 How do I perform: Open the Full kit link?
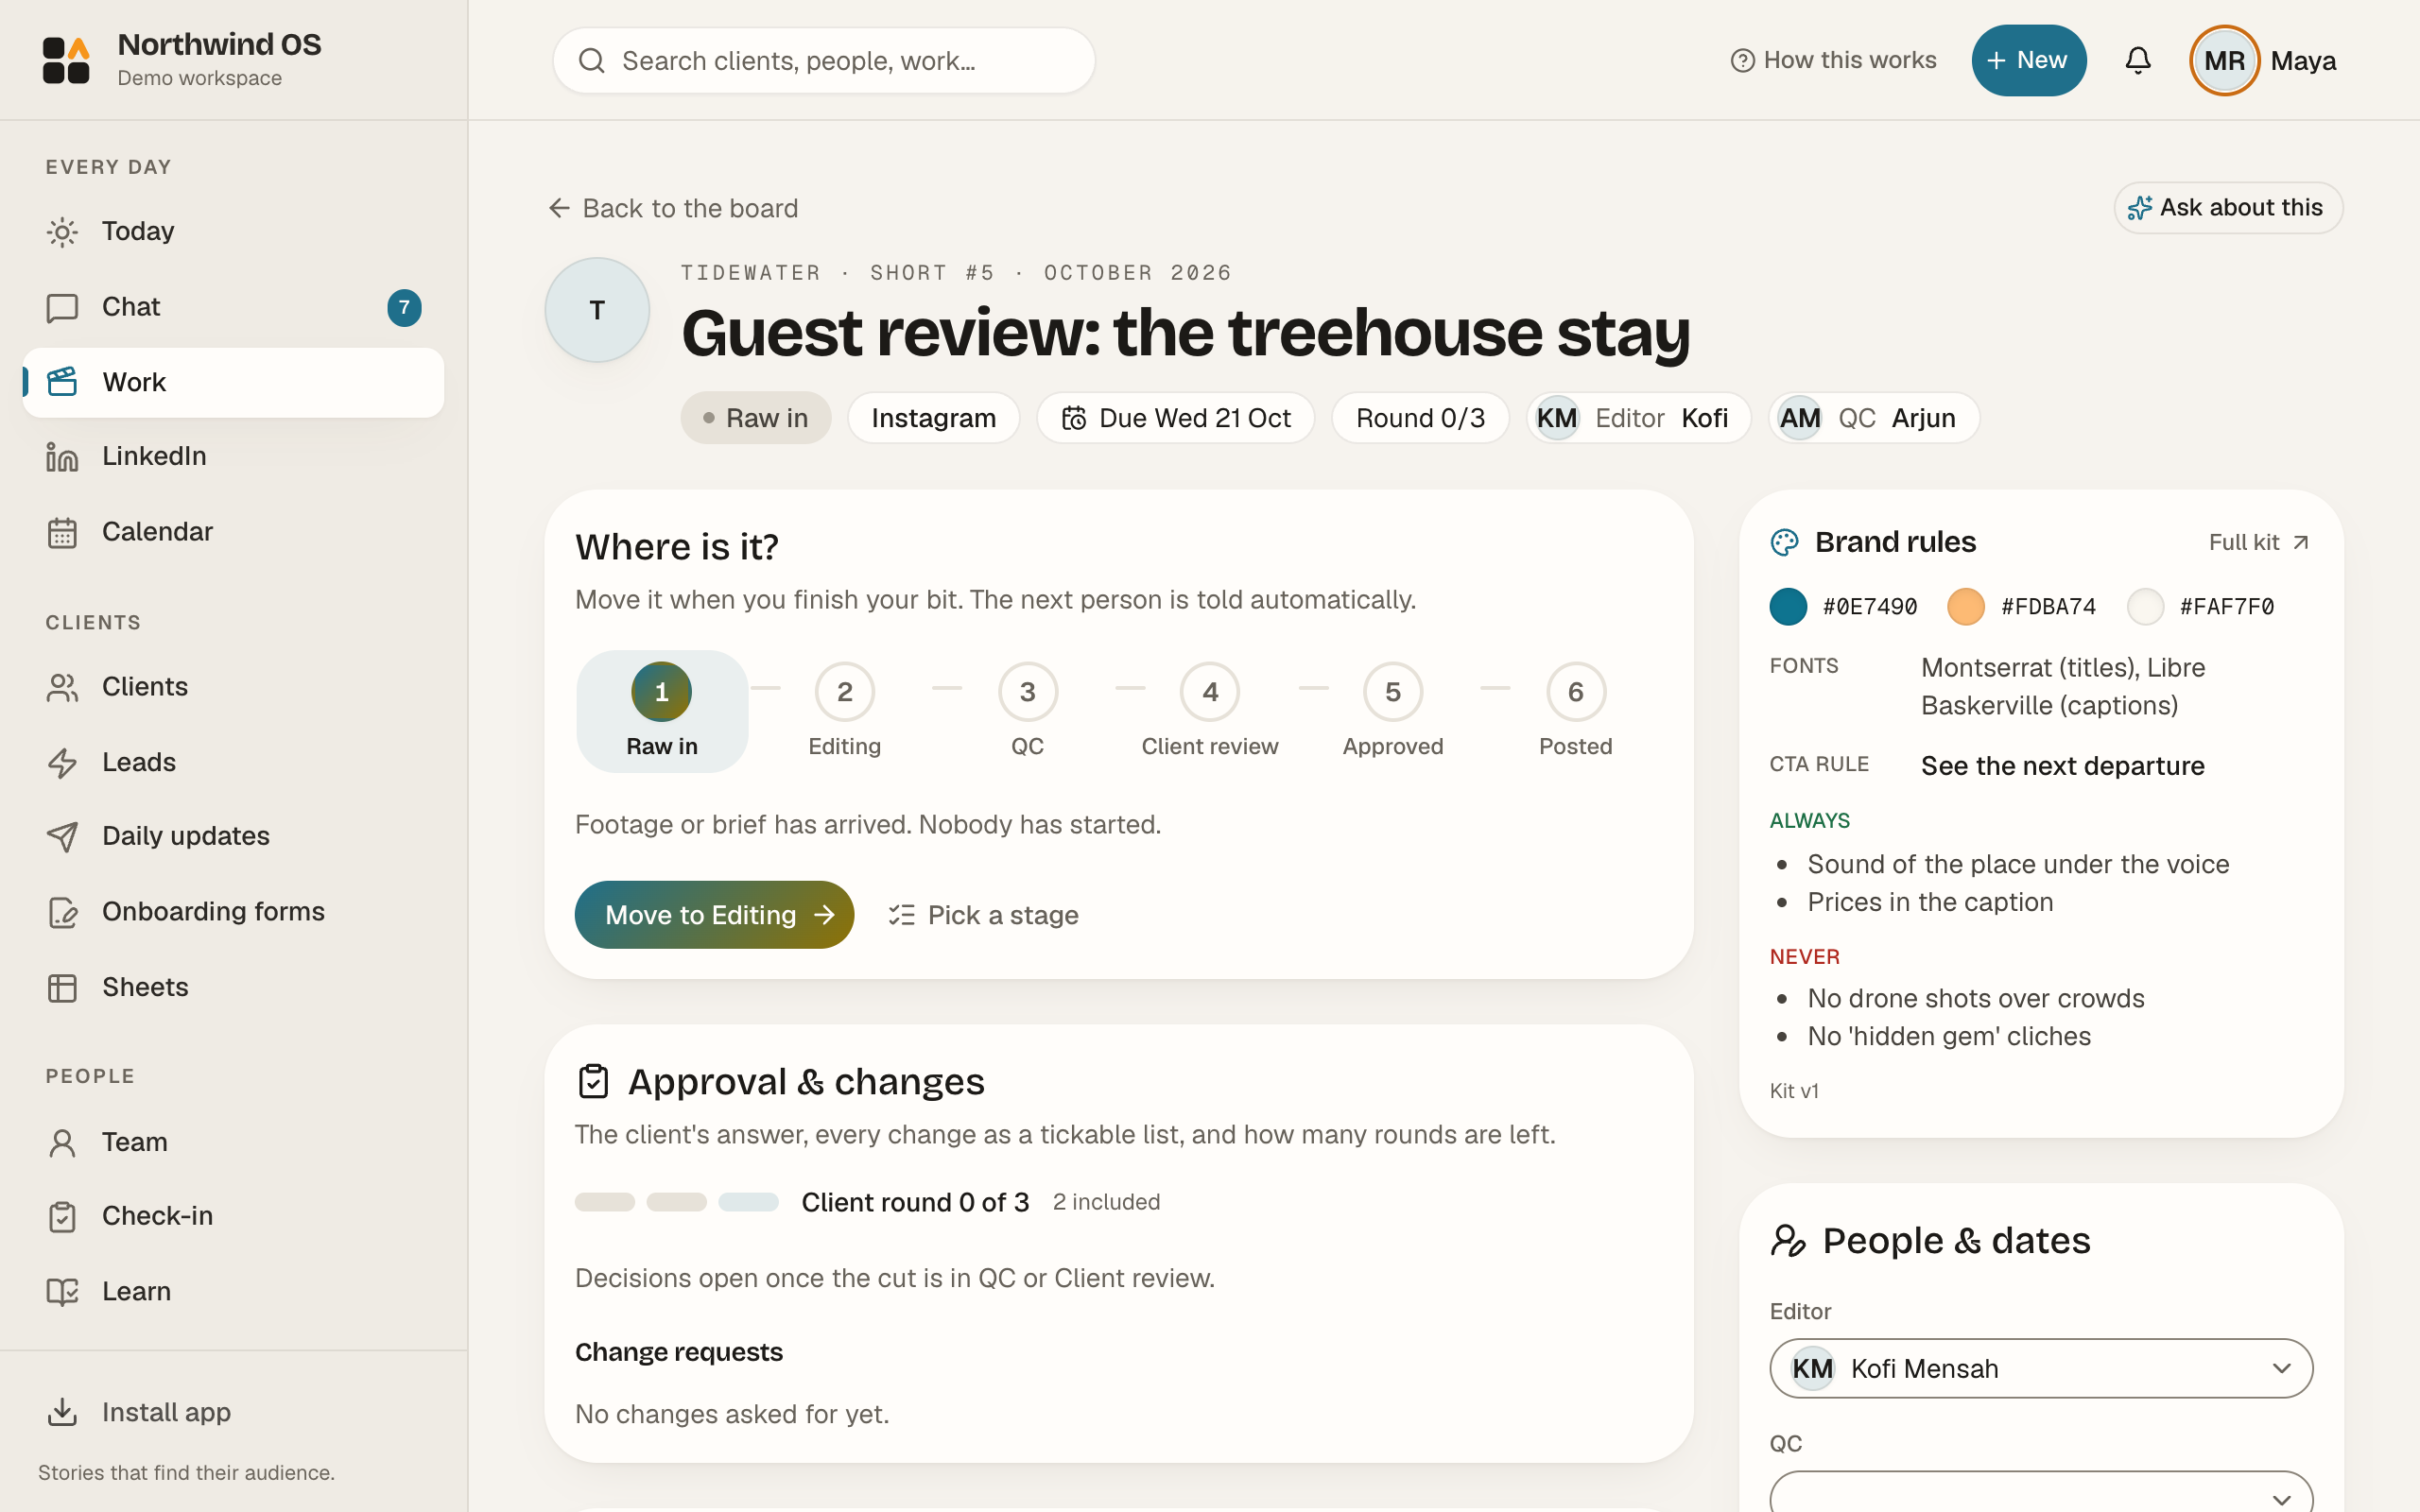[x=2259, y=542]
